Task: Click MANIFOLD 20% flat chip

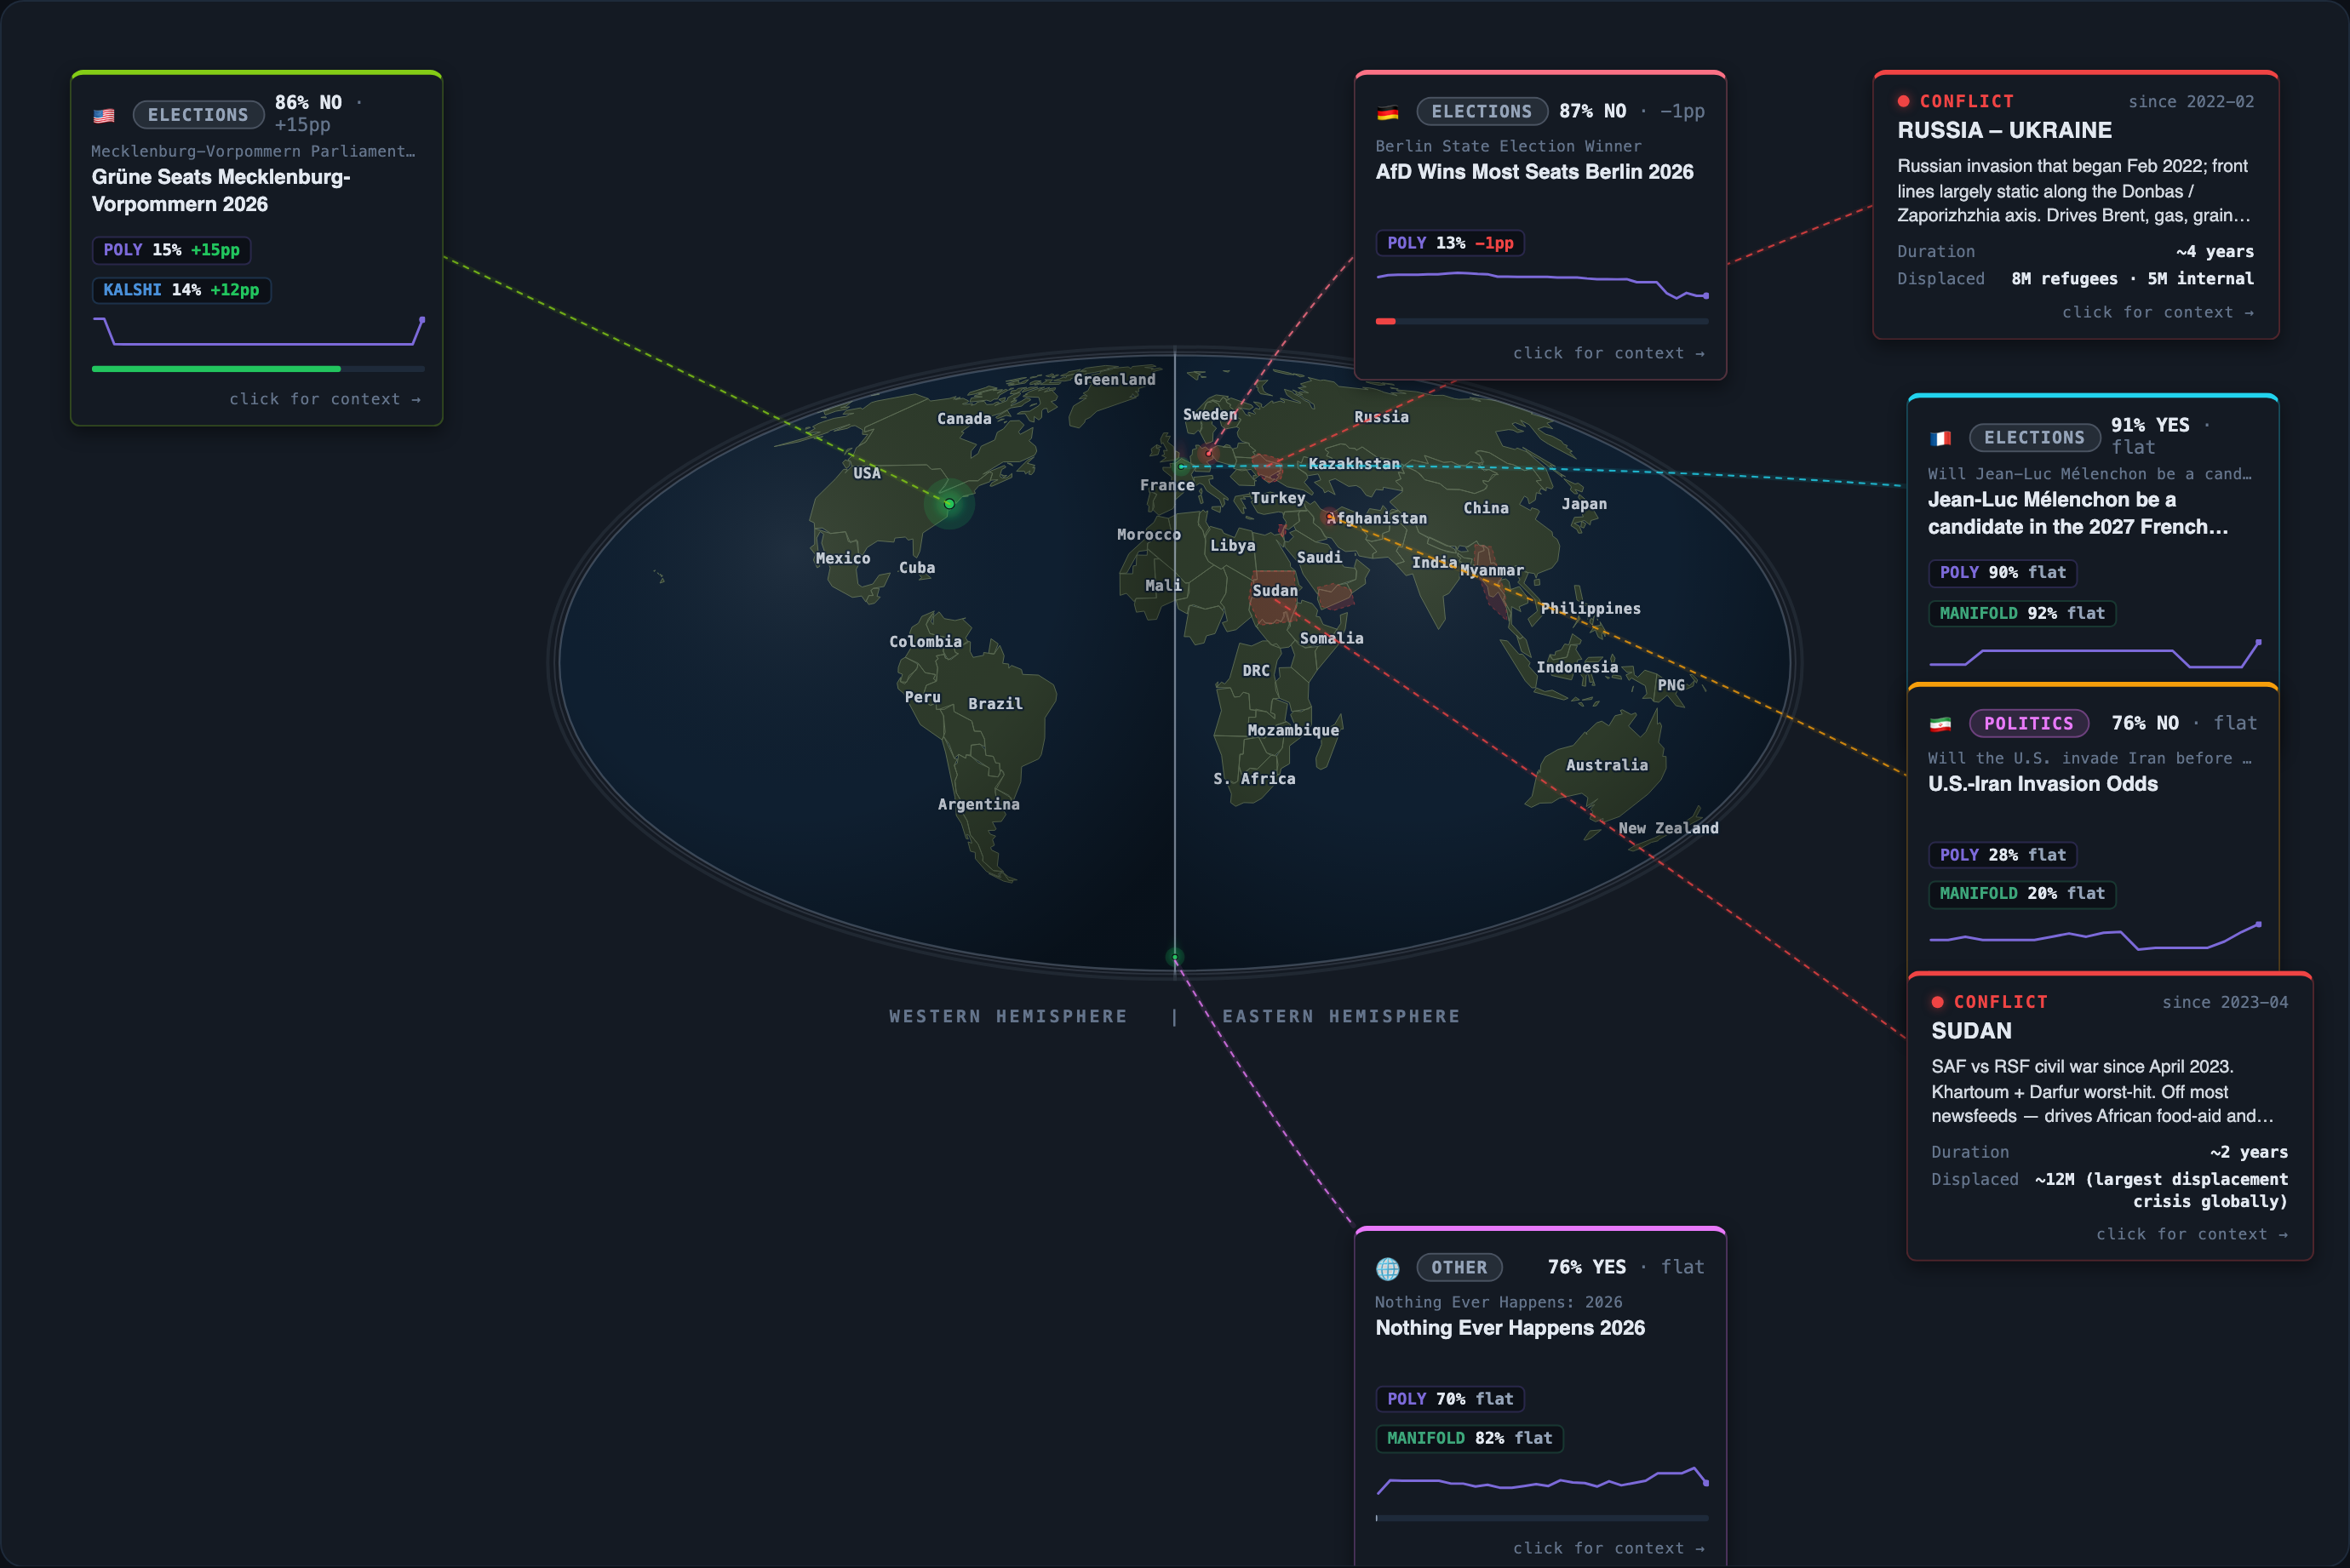Action: 2022,893
